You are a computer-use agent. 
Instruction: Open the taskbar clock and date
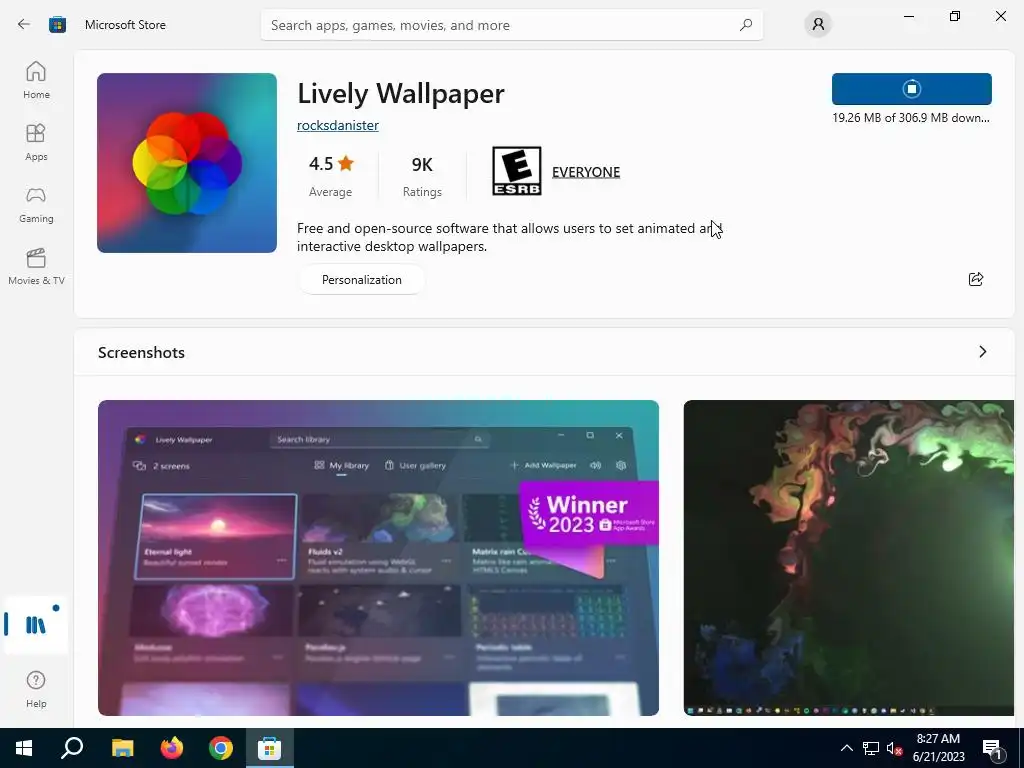click(x=938, y=748)
